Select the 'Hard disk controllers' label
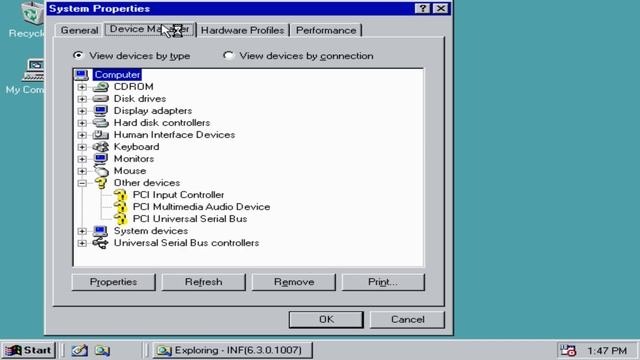This screenshot has height=360, width=640. click(162, 123)
